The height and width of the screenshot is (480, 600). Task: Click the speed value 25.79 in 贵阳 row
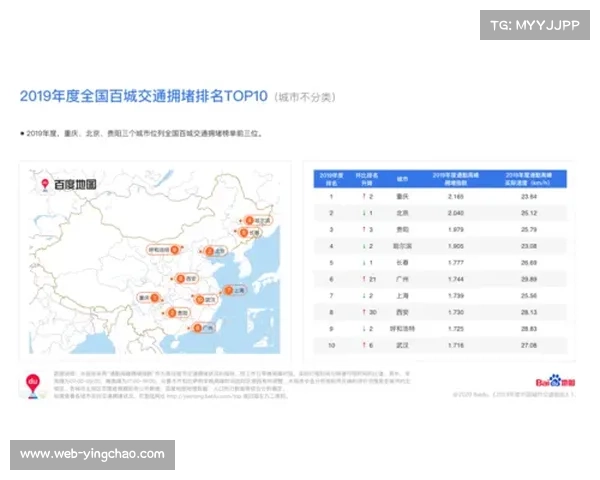coord(529,229)
